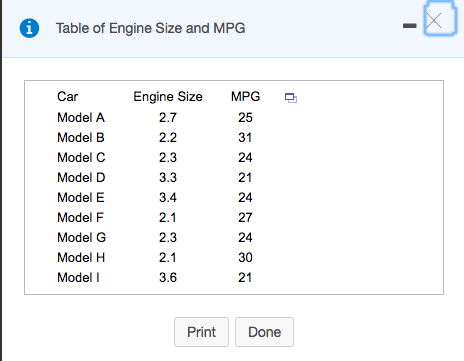
Task: Select the 'Model E' row label
Action: pos(81,197)
